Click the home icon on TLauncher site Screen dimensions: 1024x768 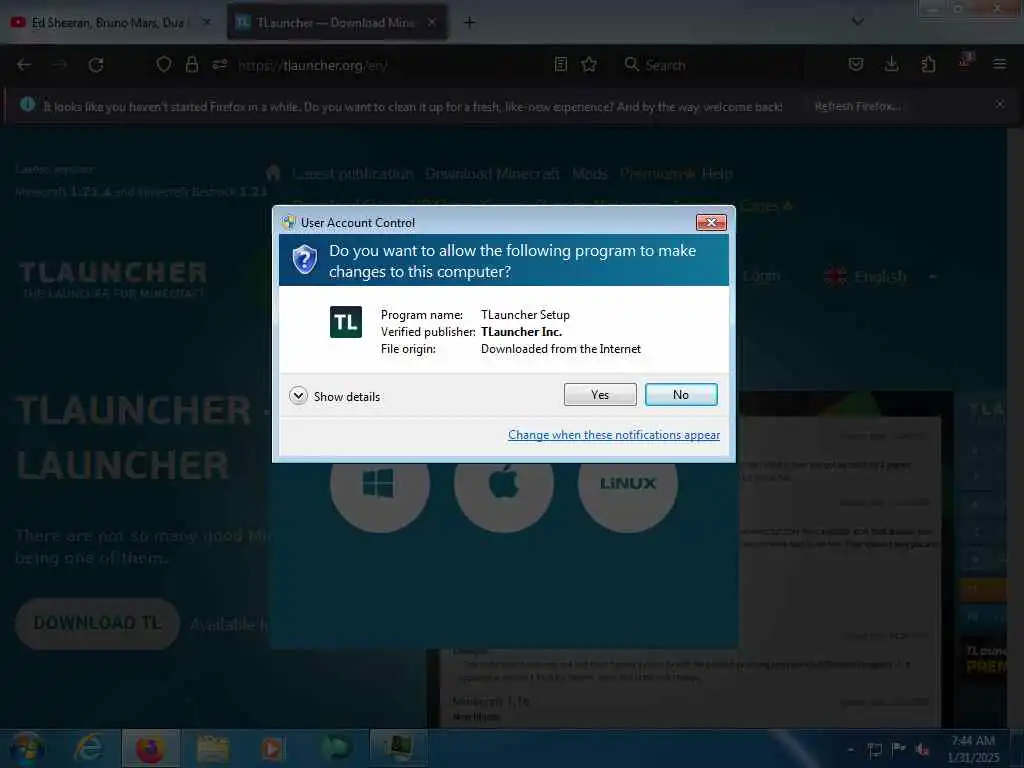coord(273,173)
